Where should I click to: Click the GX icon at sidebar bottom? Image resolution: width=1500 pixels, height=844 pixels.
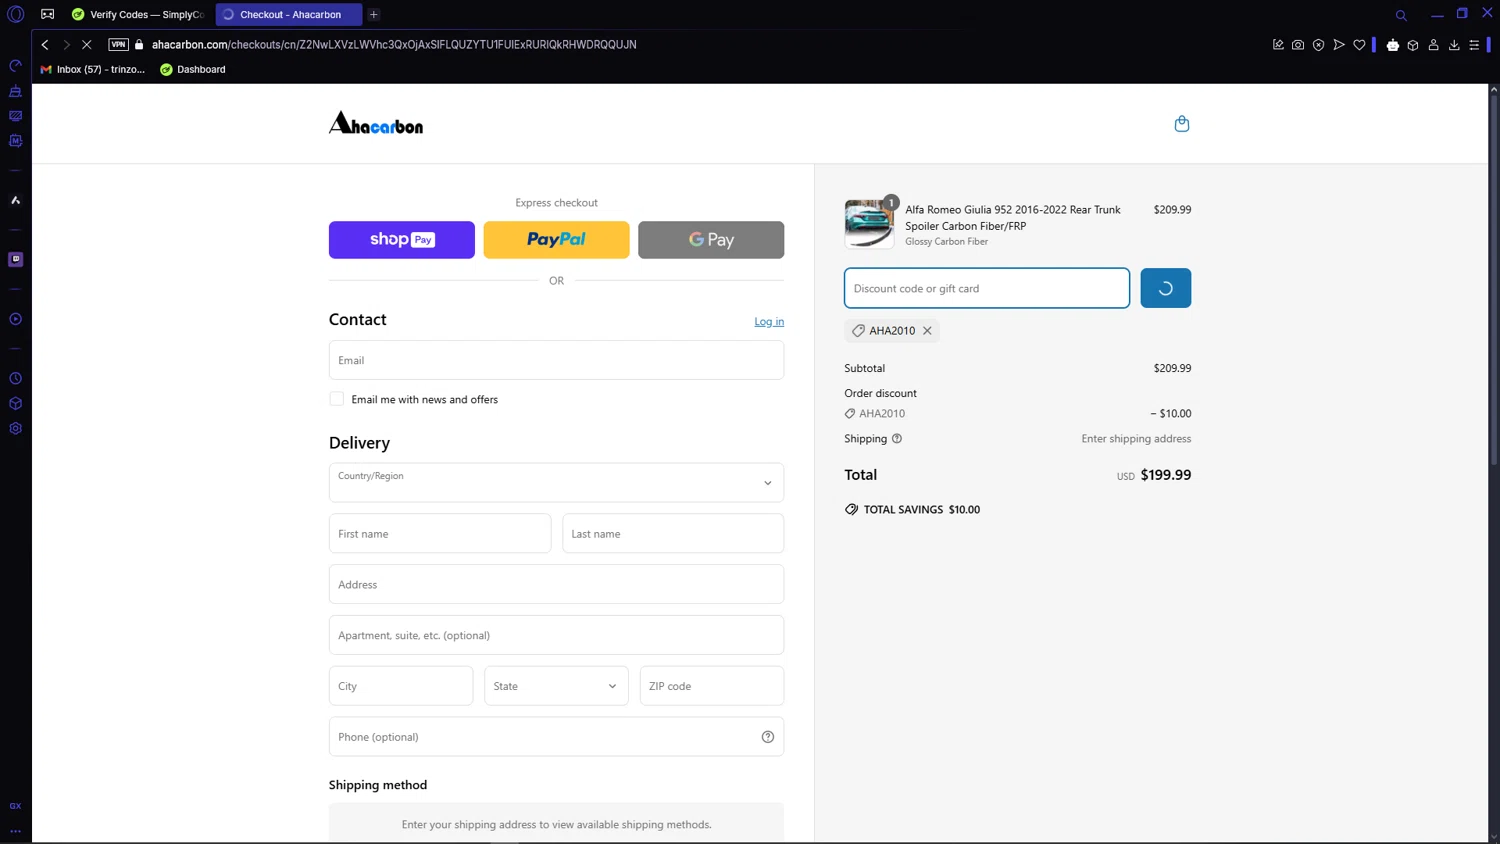15,806
